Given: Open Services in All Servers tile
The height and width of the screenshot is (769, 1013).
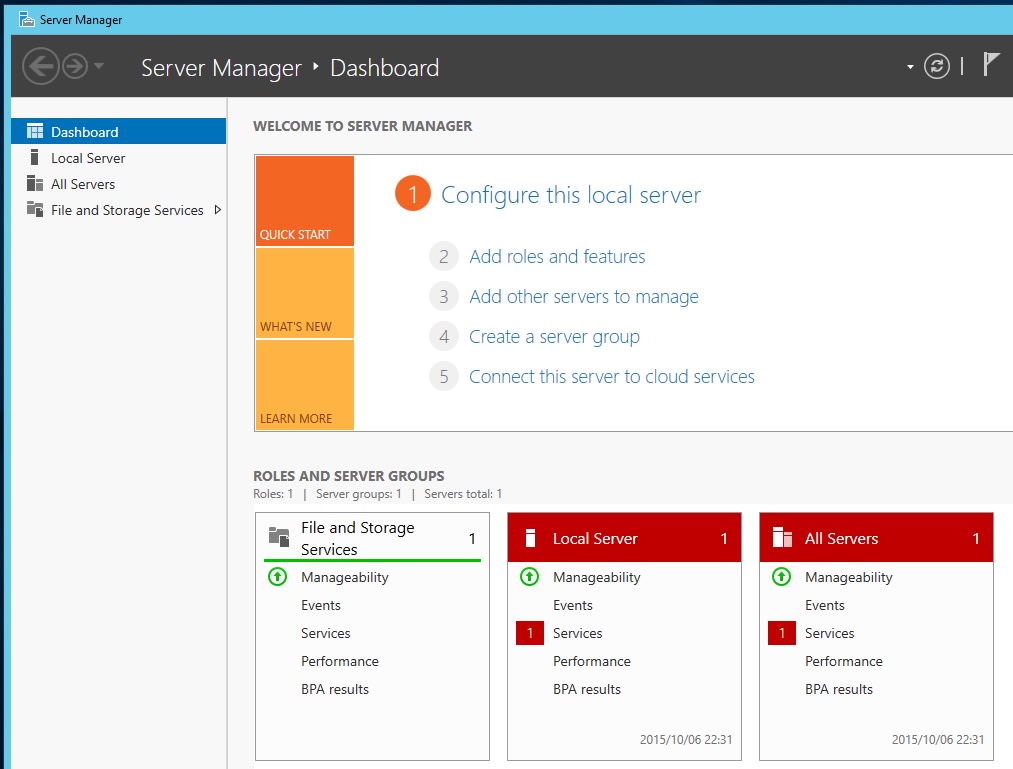Looking at the screenshot, I should click(x=830, y=633).
